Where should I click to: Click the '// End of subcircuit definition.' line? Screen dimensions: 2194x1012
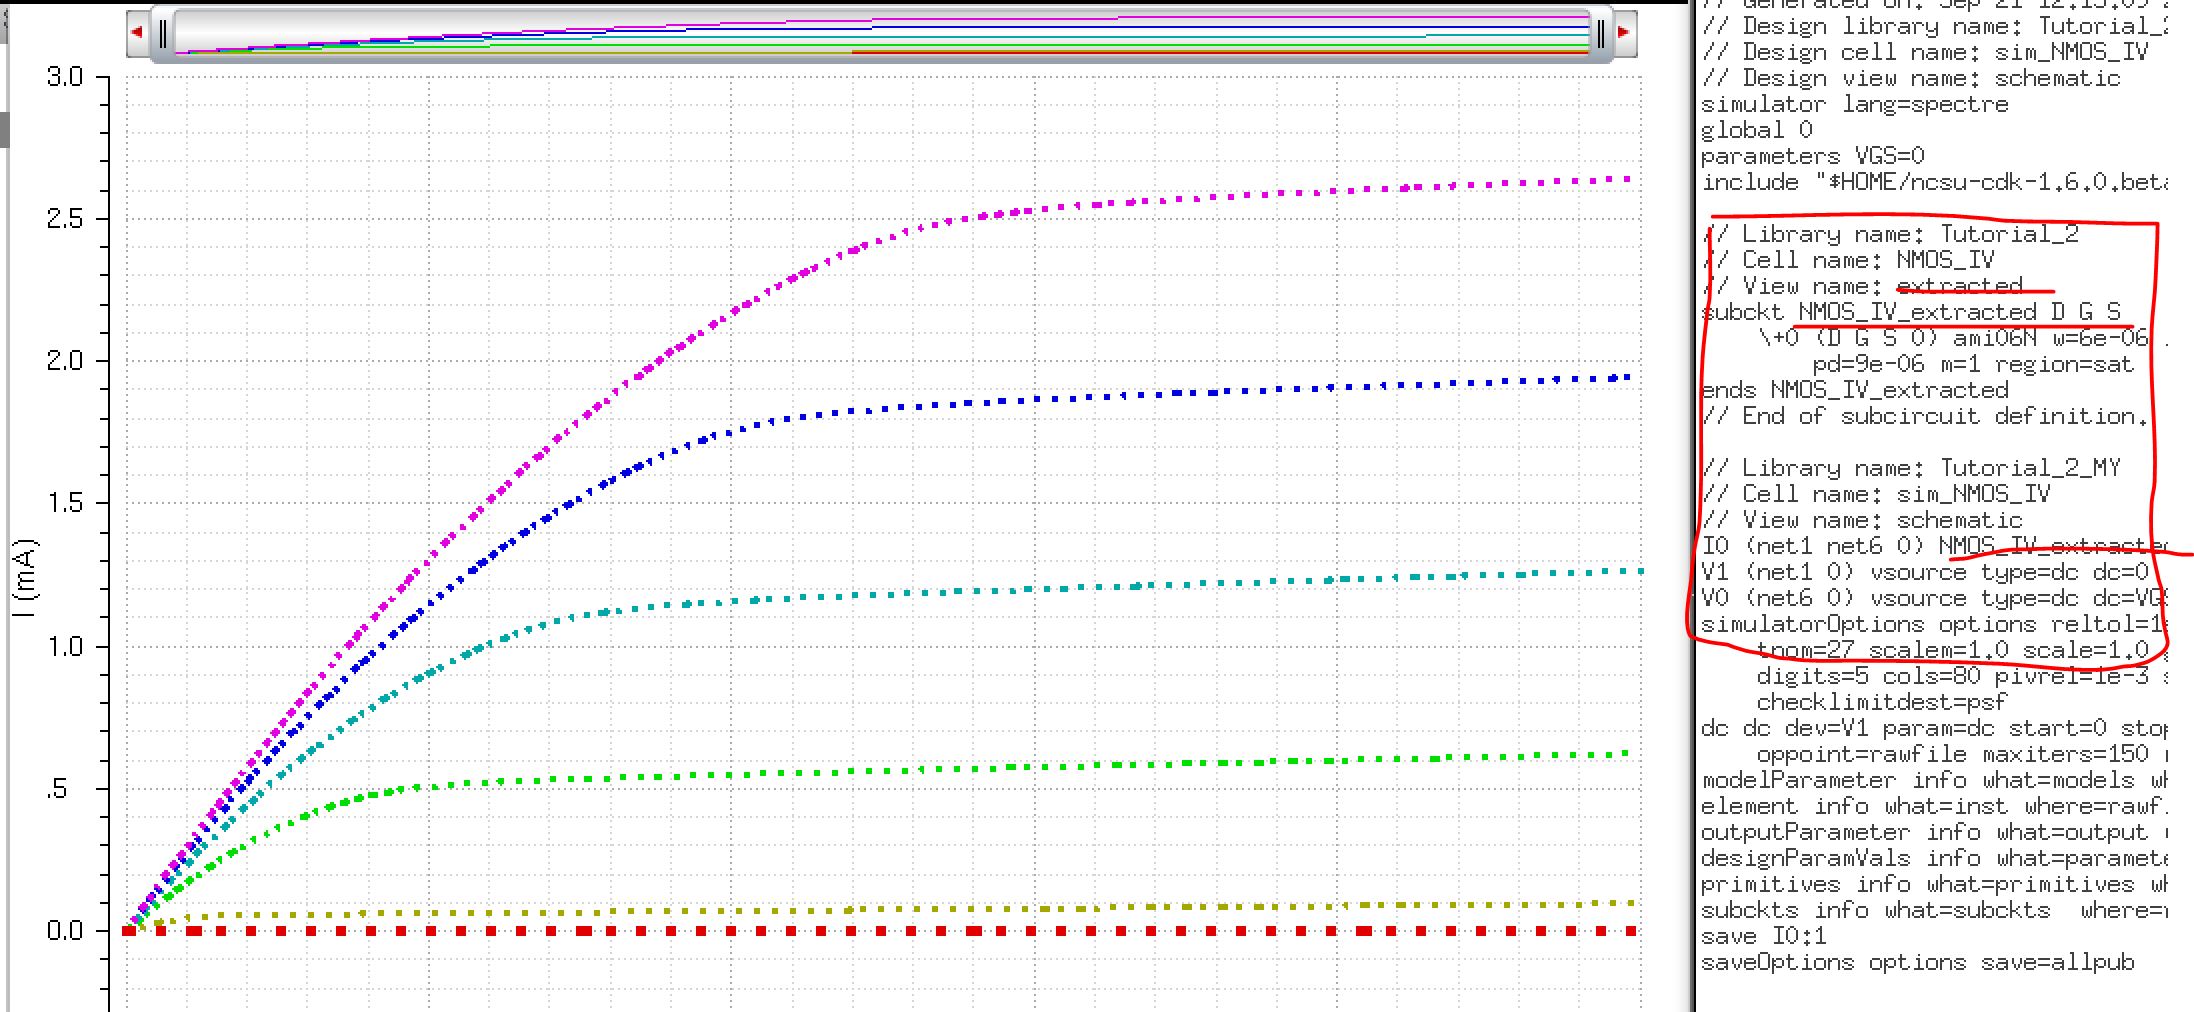pyautogui.click(x=1924, y=417)
